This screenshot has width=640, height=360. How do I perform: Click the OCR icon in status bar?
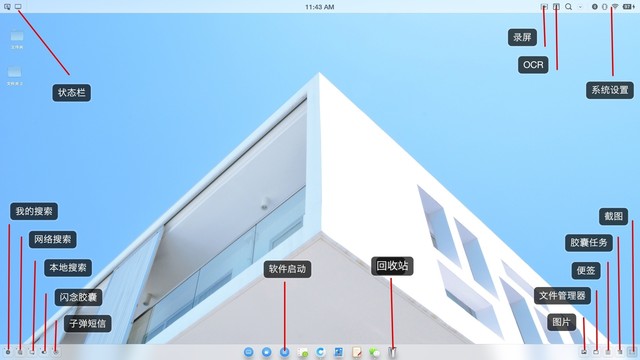tap(556, 7)
